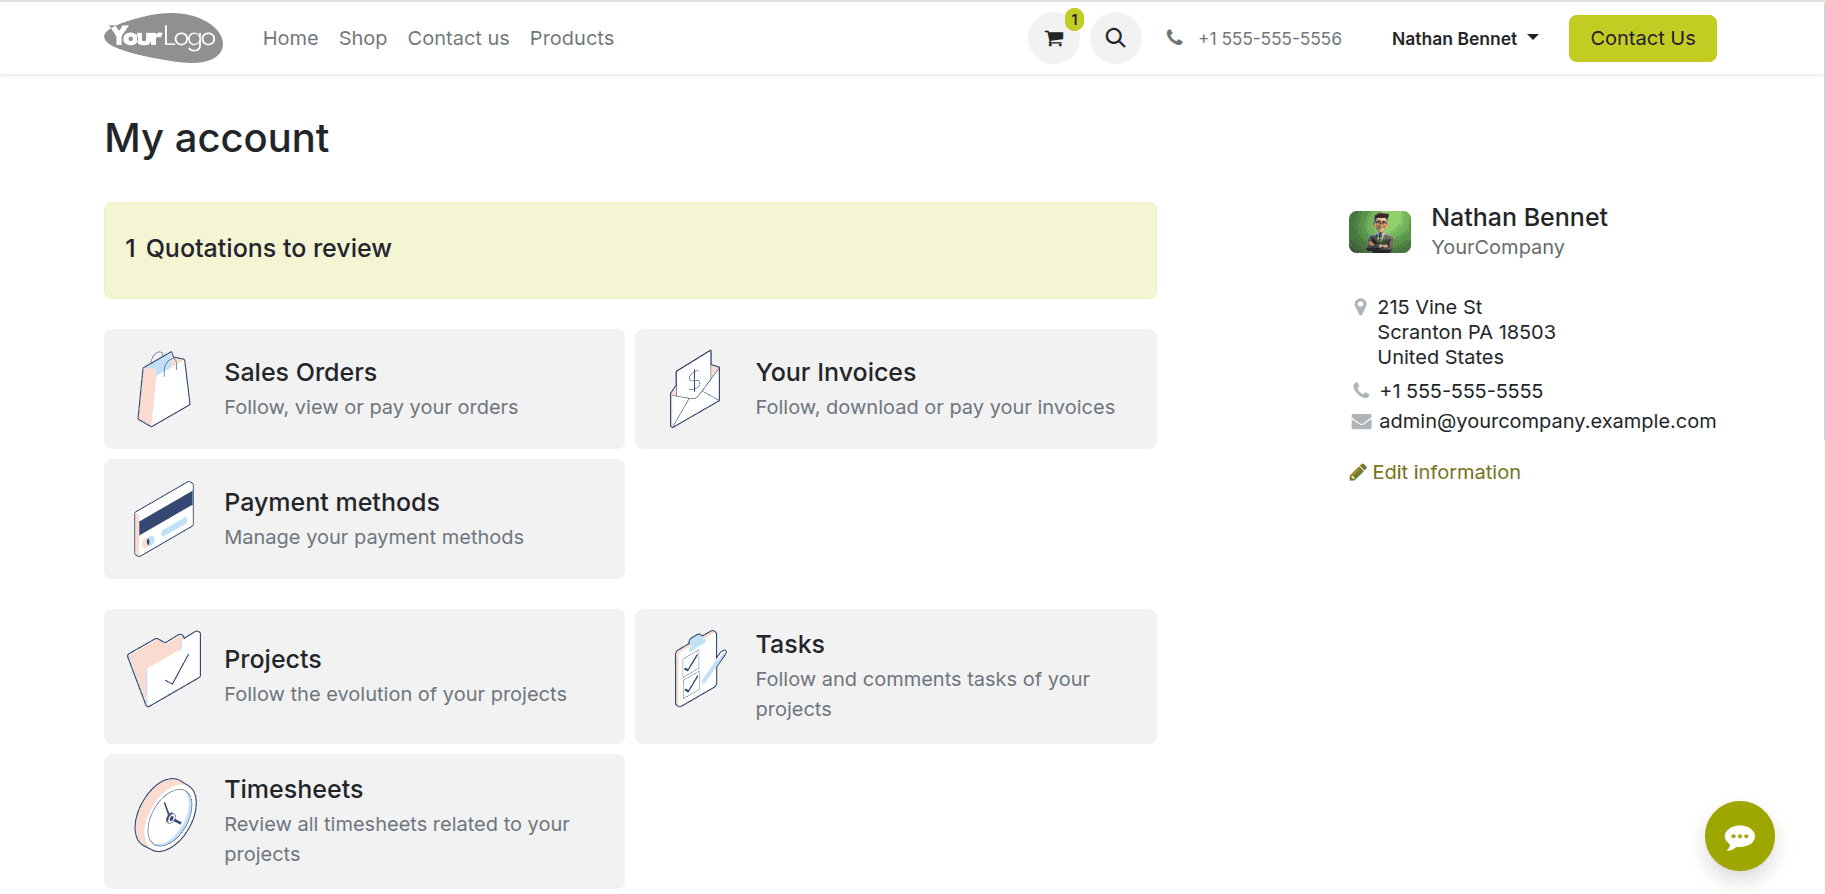
Task: Select Contact us in navigation bar
Action: pos(458,39)
